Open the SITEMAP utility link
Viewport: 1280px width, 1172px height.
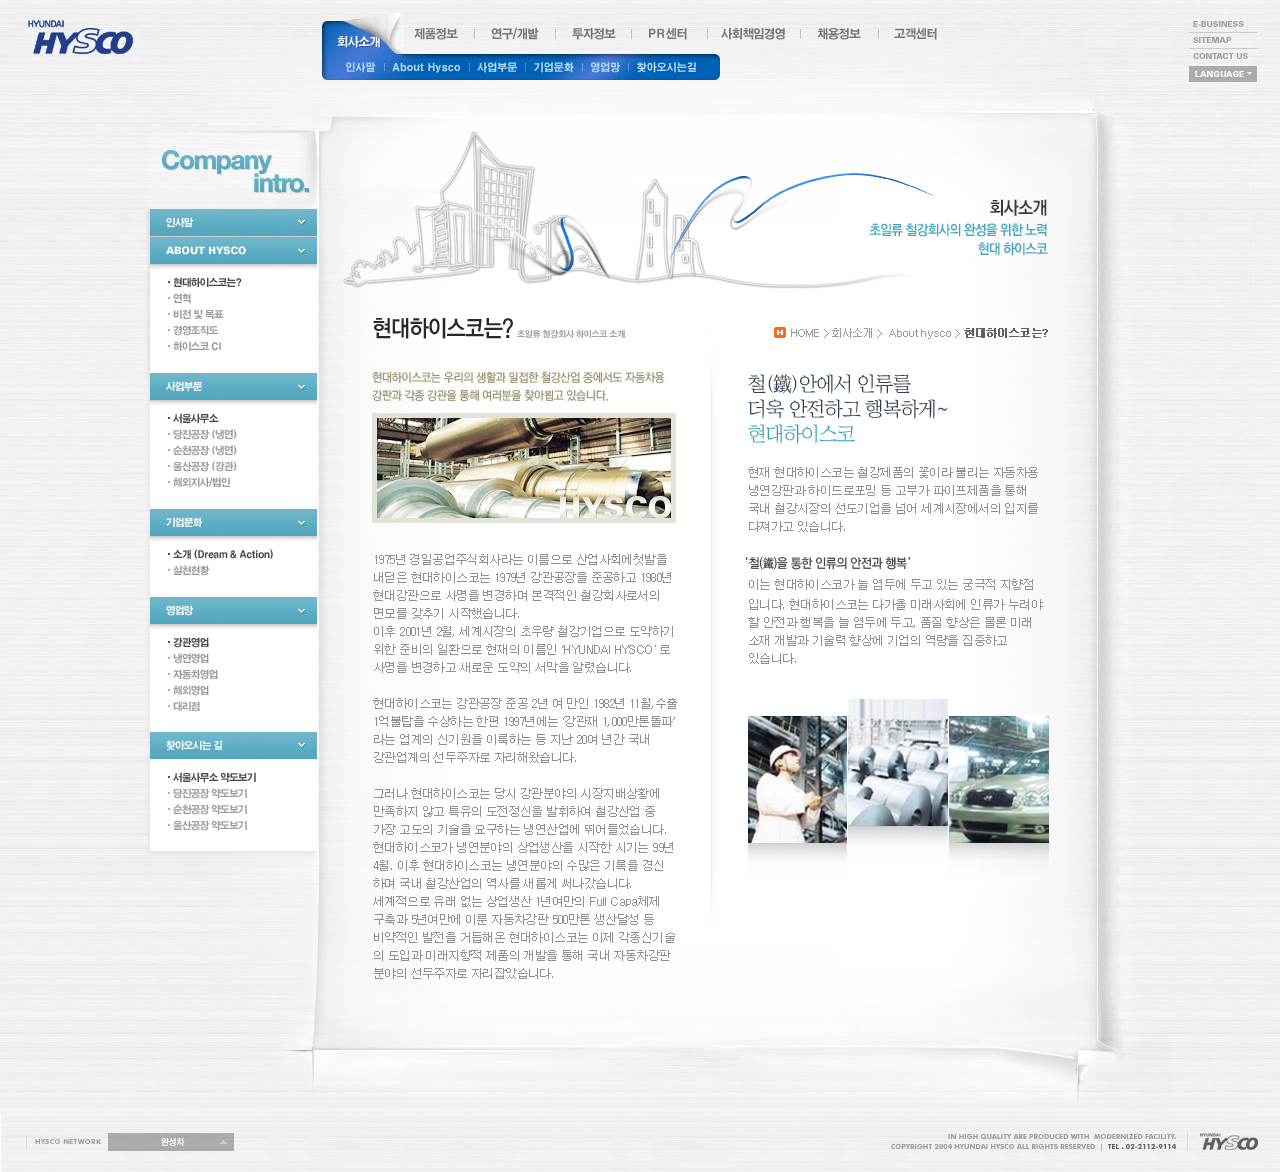click(1212, 40)
